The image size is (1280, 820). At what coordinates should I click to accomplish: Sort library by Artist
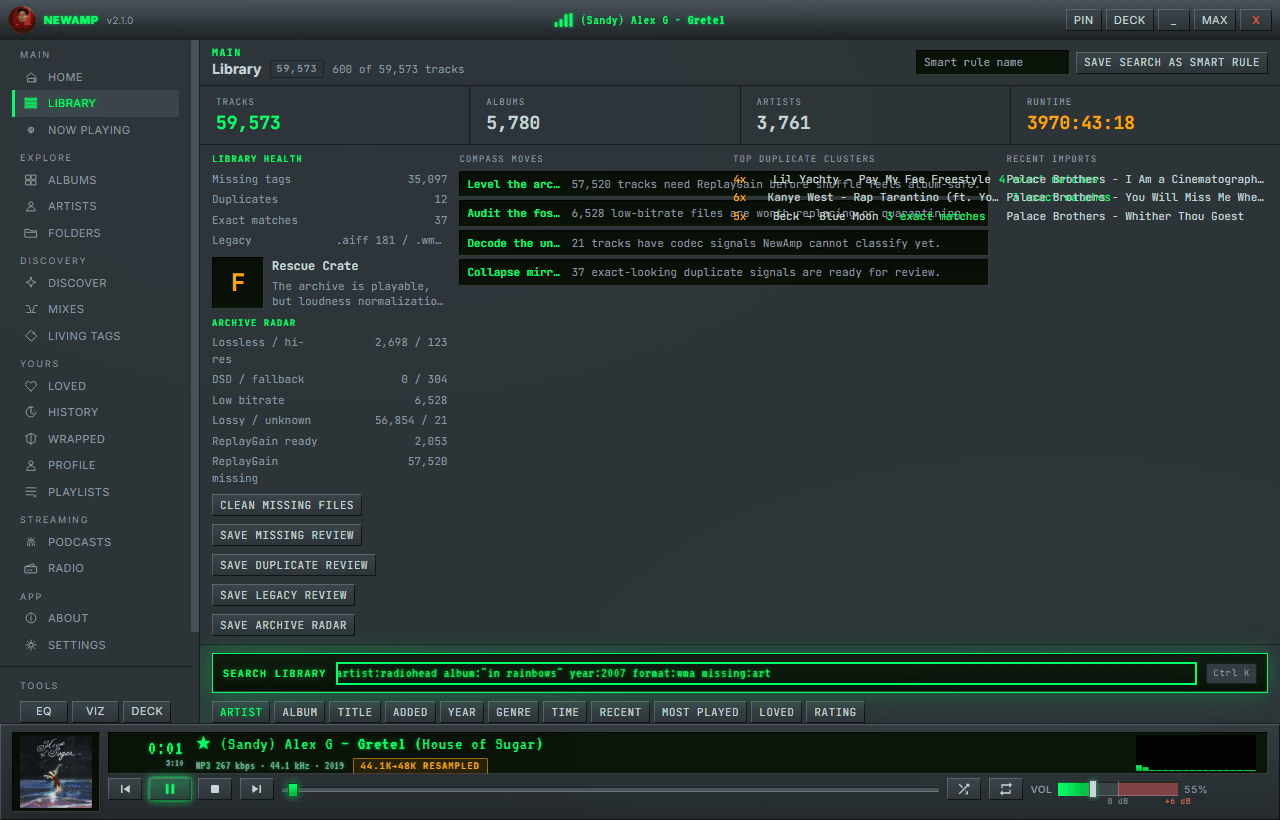pos(241,712)
